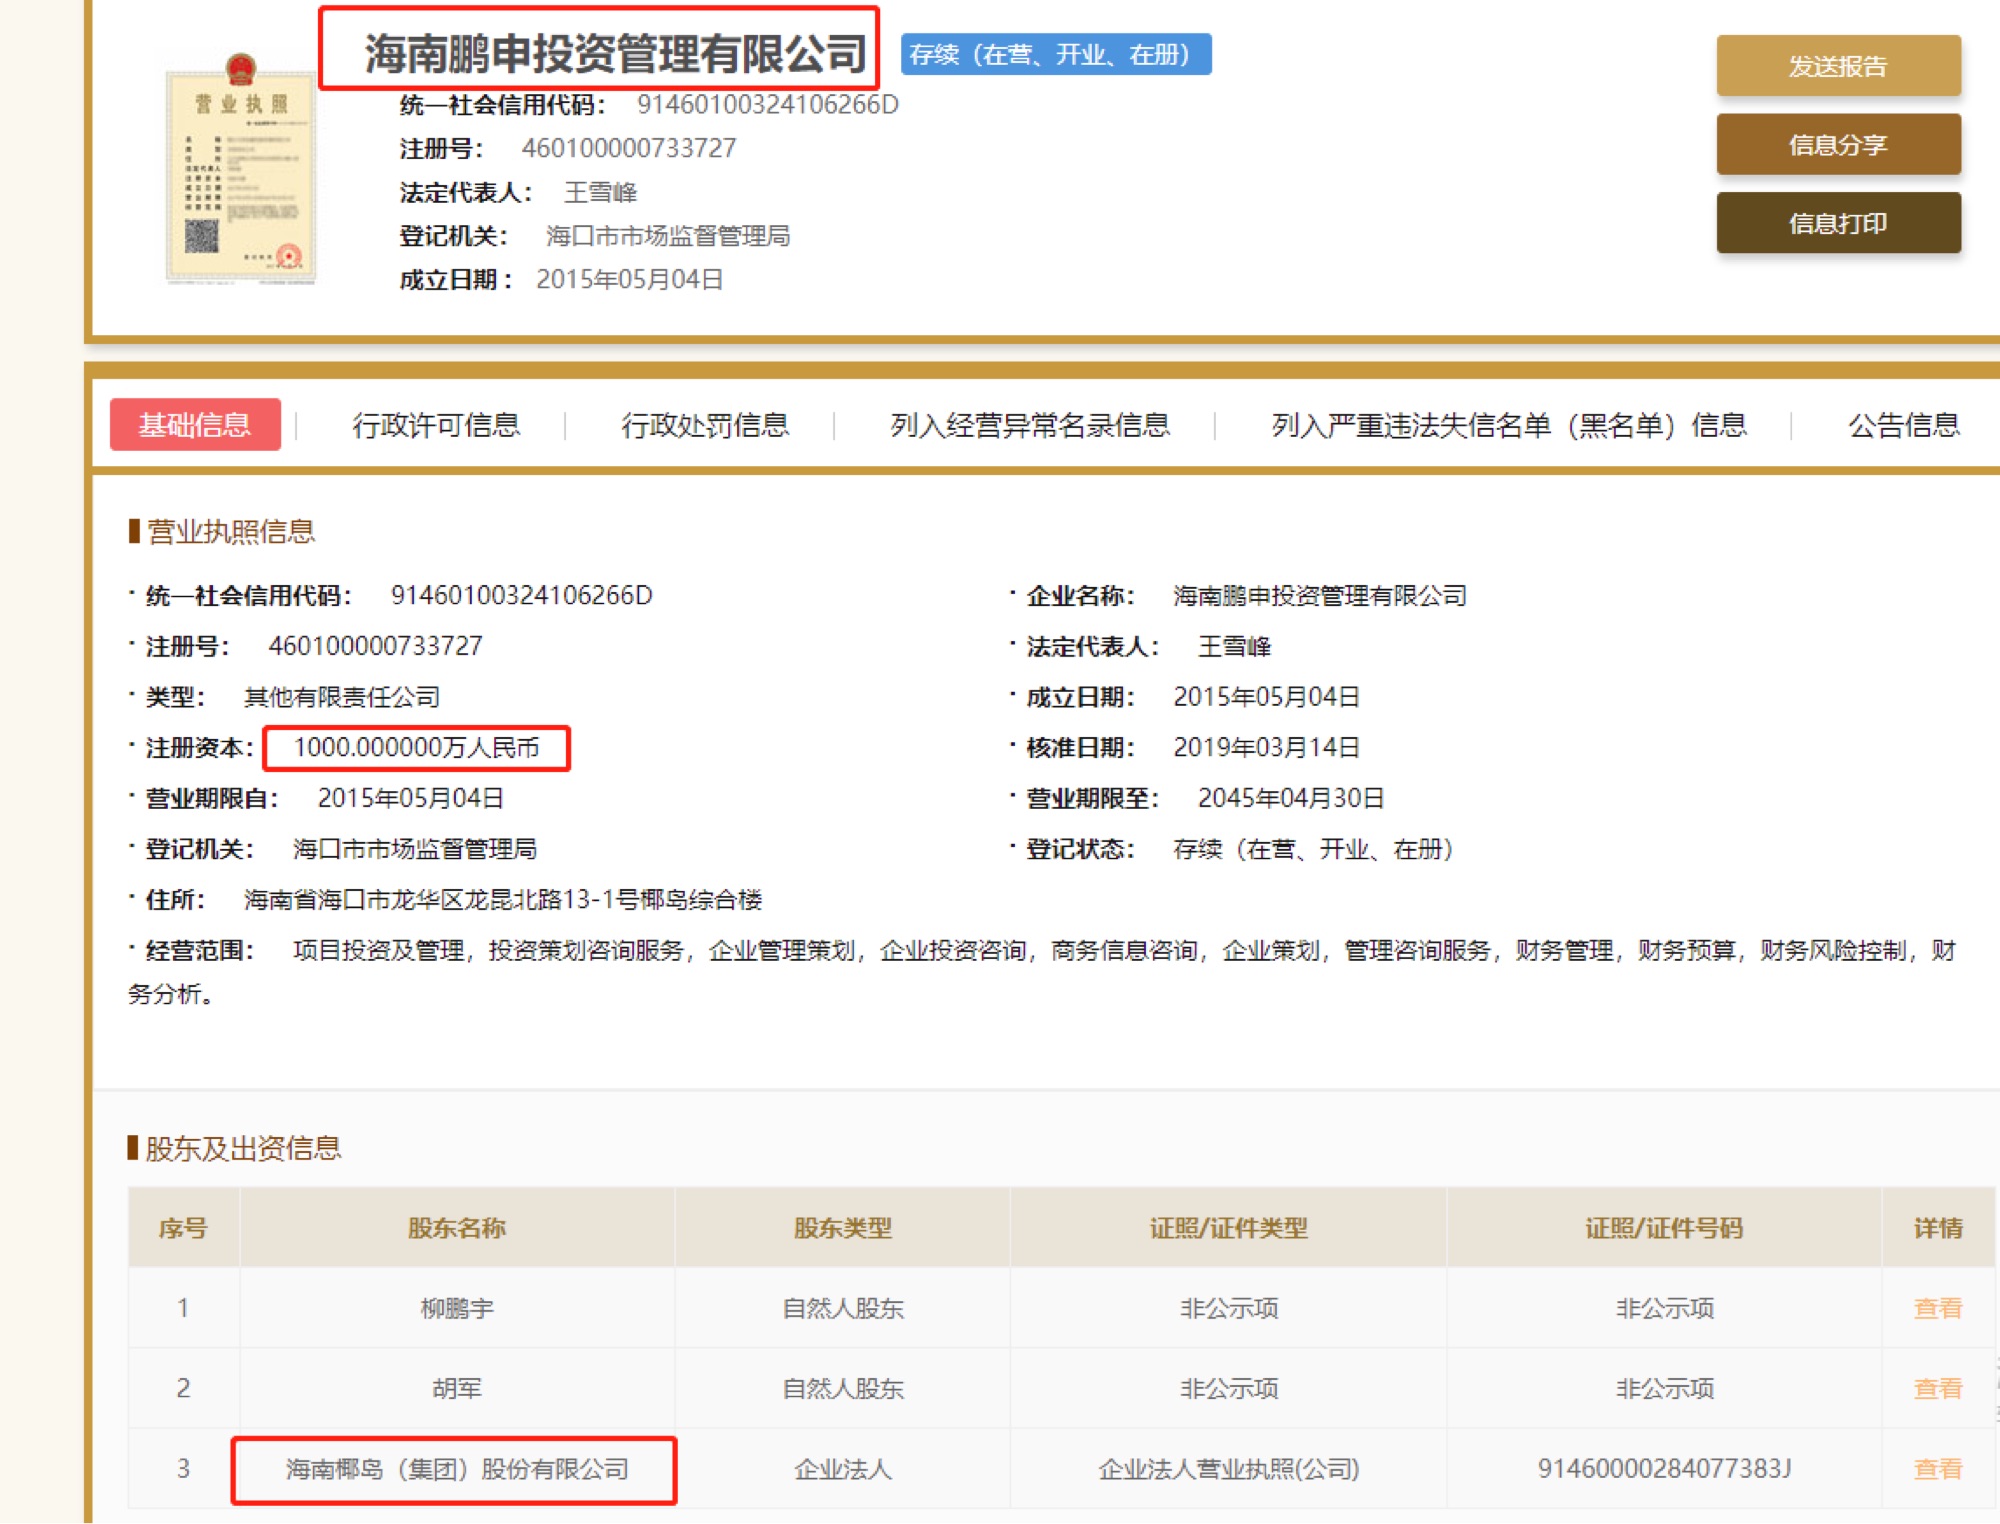Viewport: 2000px width, 1524px height.
Task: Click the license number 91460000284077383J
Action: [x=1664, y=1469]
